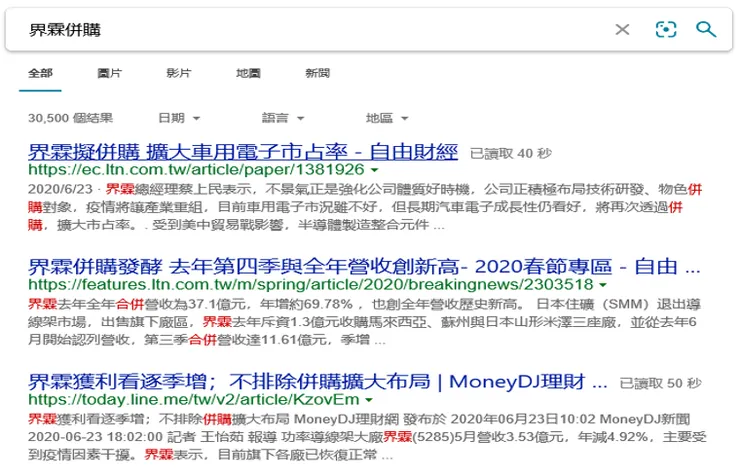Select the 全部 tab
740x472 pixels.
[x=40, y=73]
